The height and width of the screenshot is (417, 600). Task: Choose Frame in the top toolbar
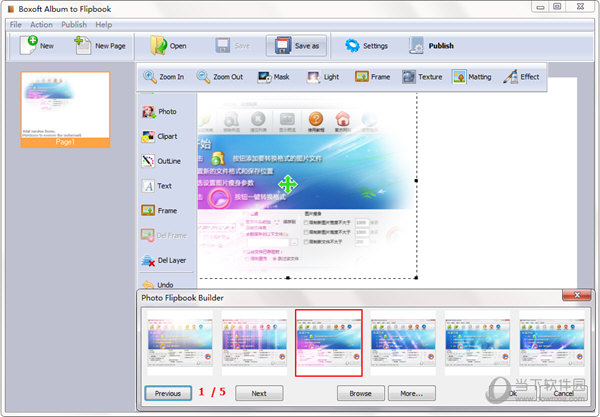point(372,77)
